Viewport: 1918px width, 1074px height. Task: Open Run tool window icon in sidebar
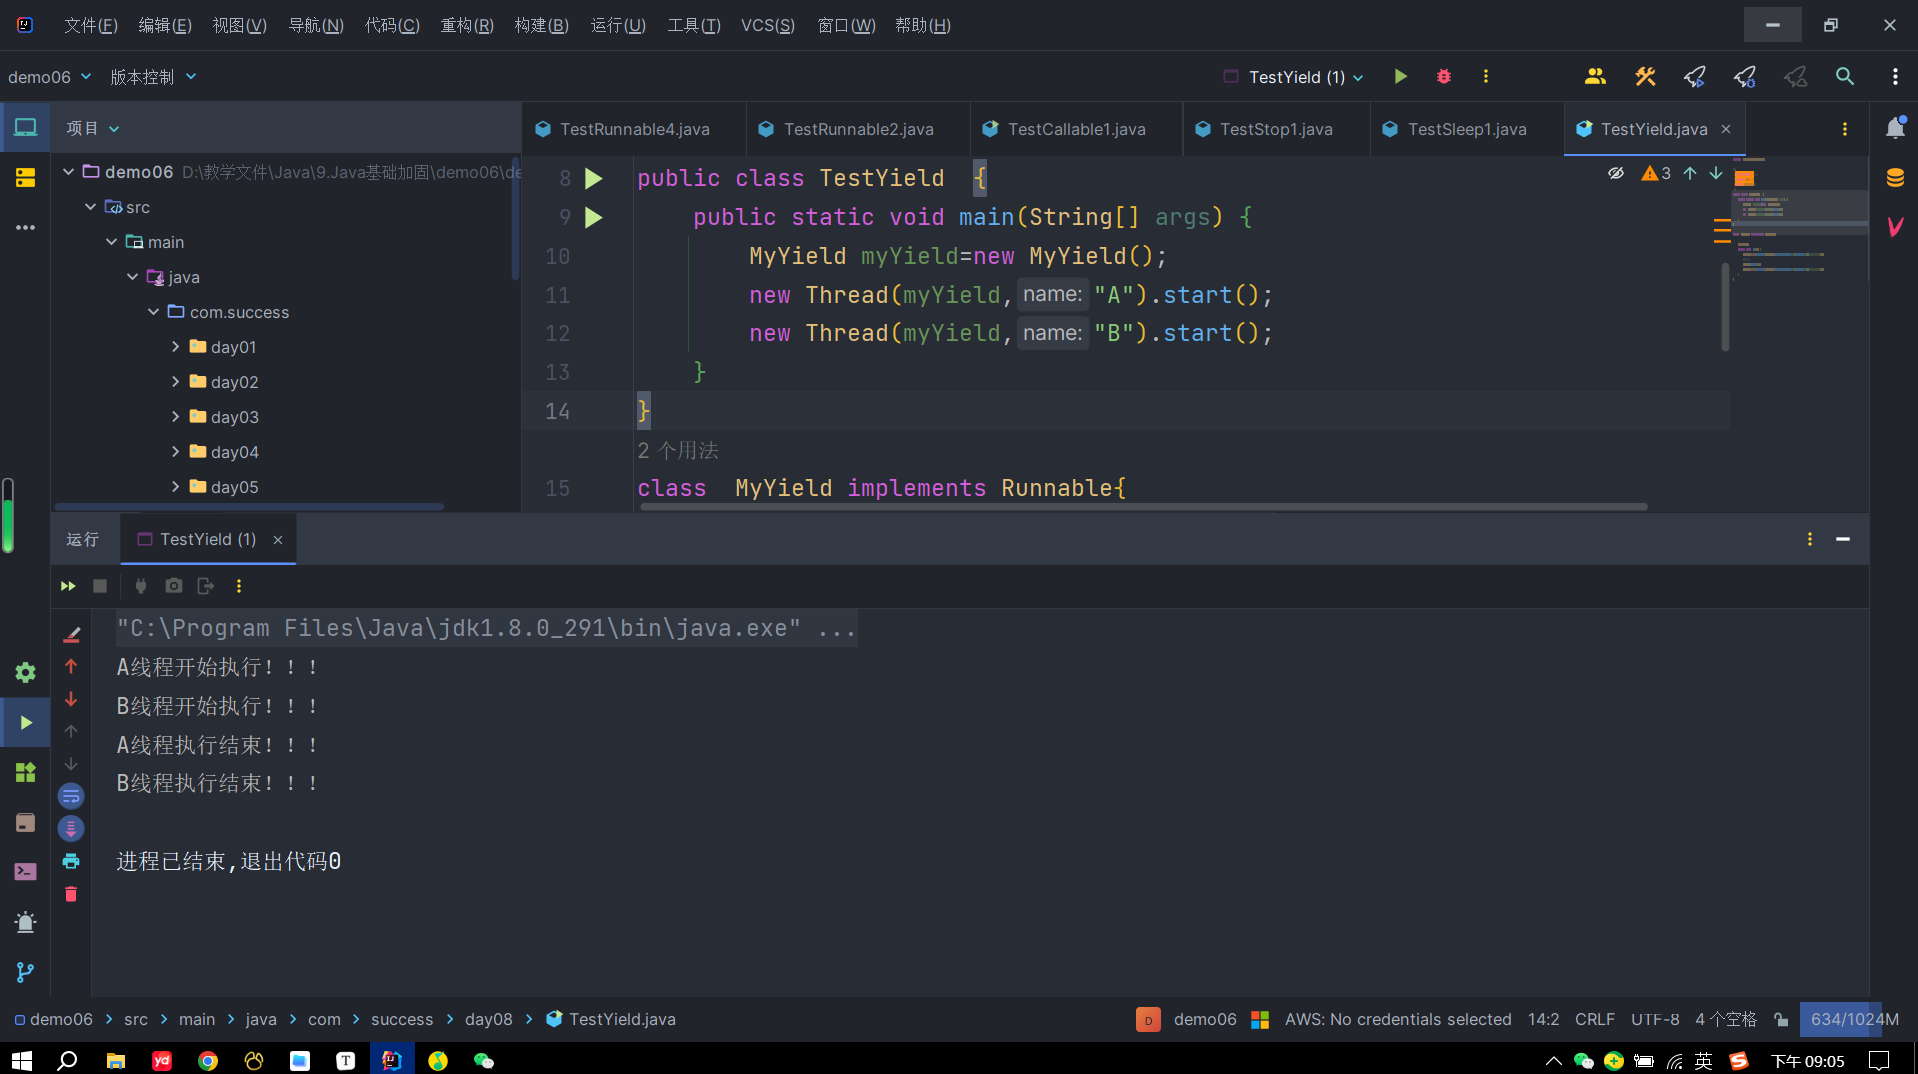pyautogui.click(x=25, y=722)
